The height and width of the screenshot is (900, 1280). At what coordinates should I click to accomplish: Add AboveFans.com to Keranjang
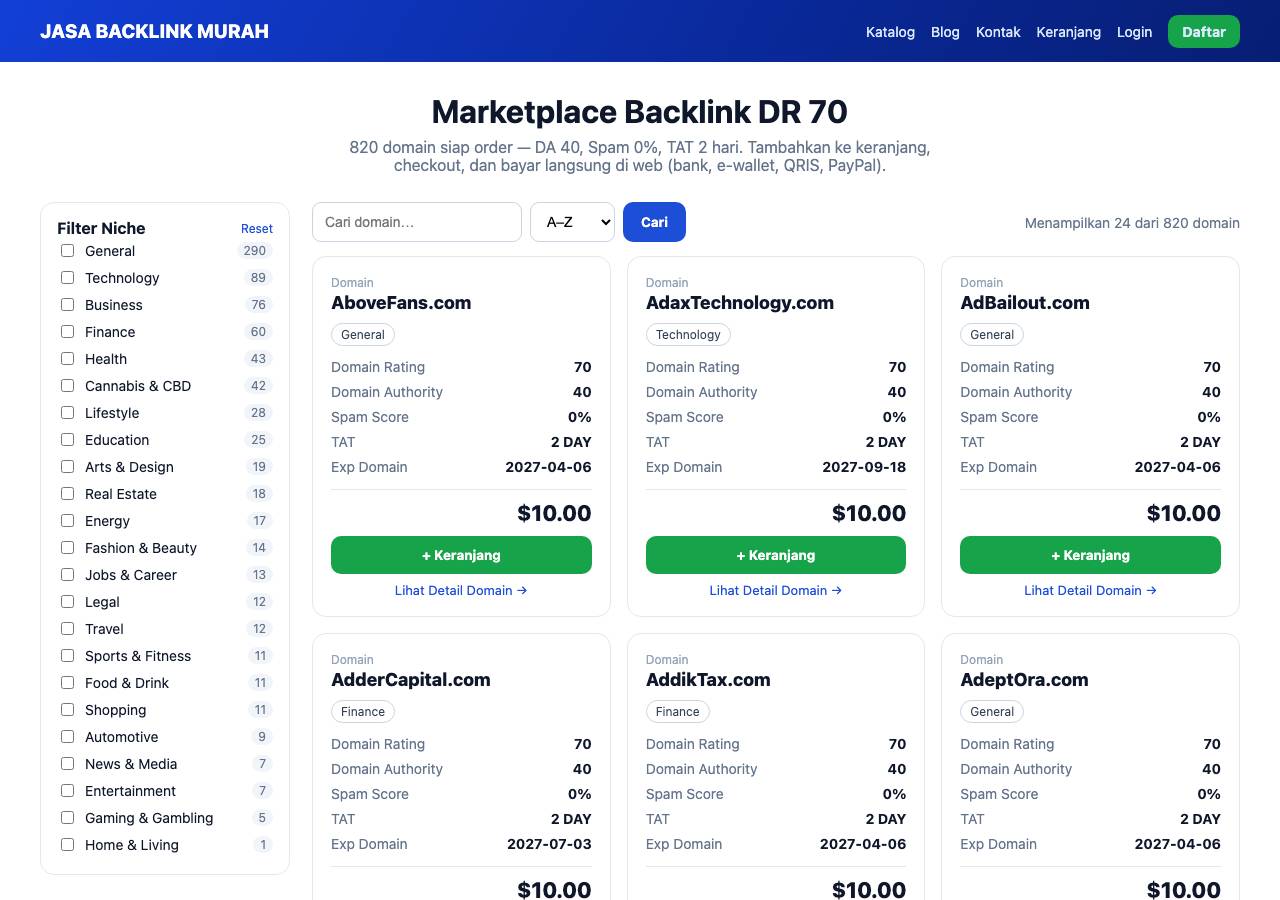[461, 555]
